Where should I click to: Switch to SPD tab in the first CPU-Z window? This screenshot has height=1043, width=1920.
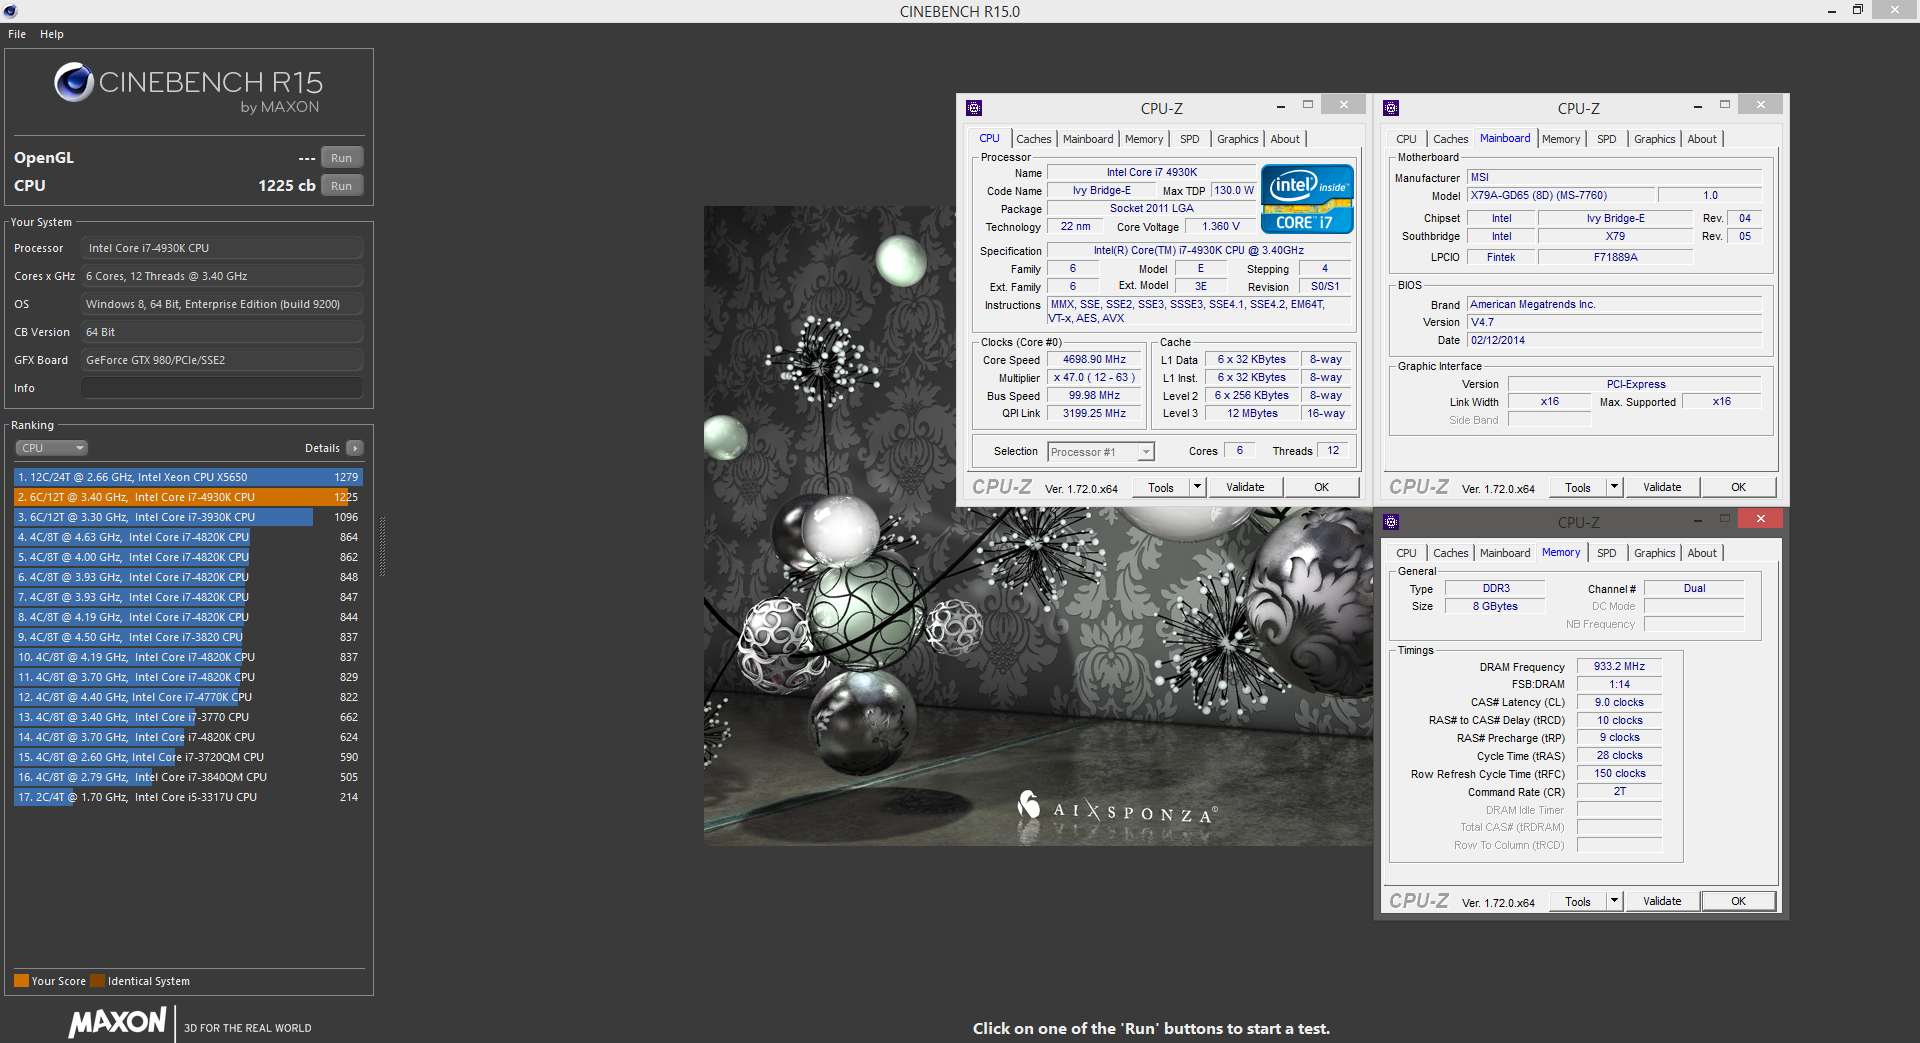click(1190, 139)
